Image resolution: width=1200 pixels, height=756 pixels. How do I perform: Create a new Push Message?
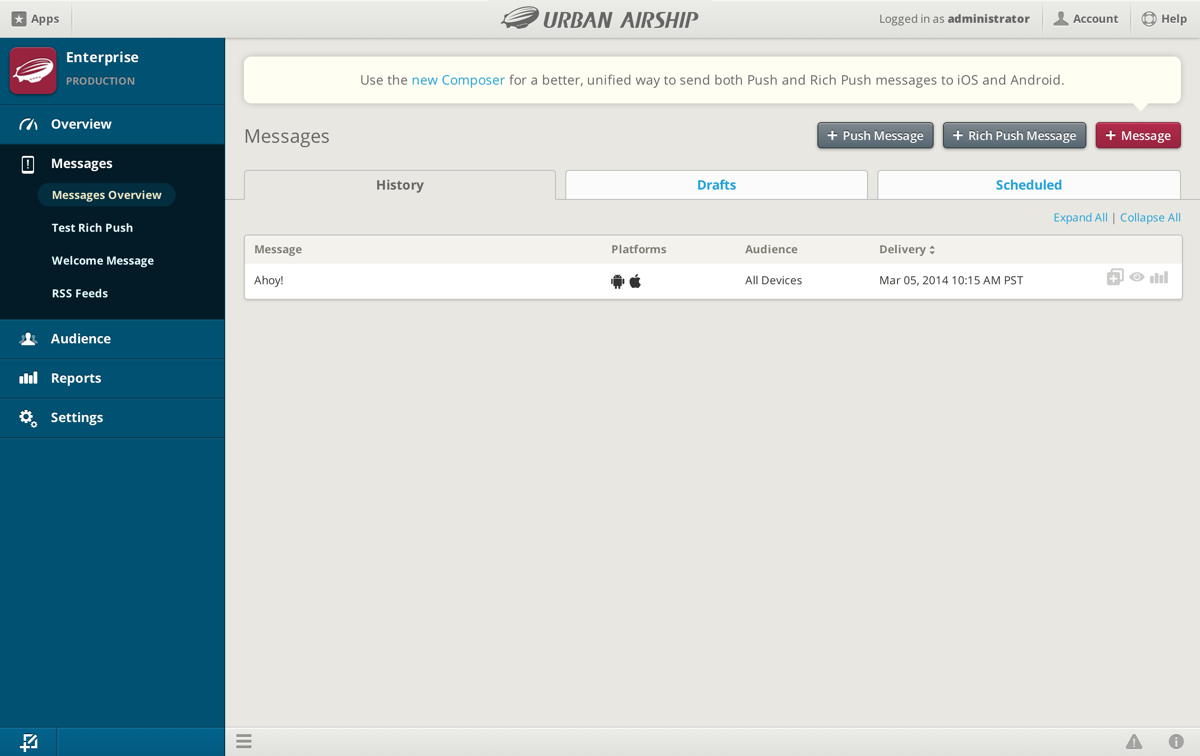pos(875,135)
